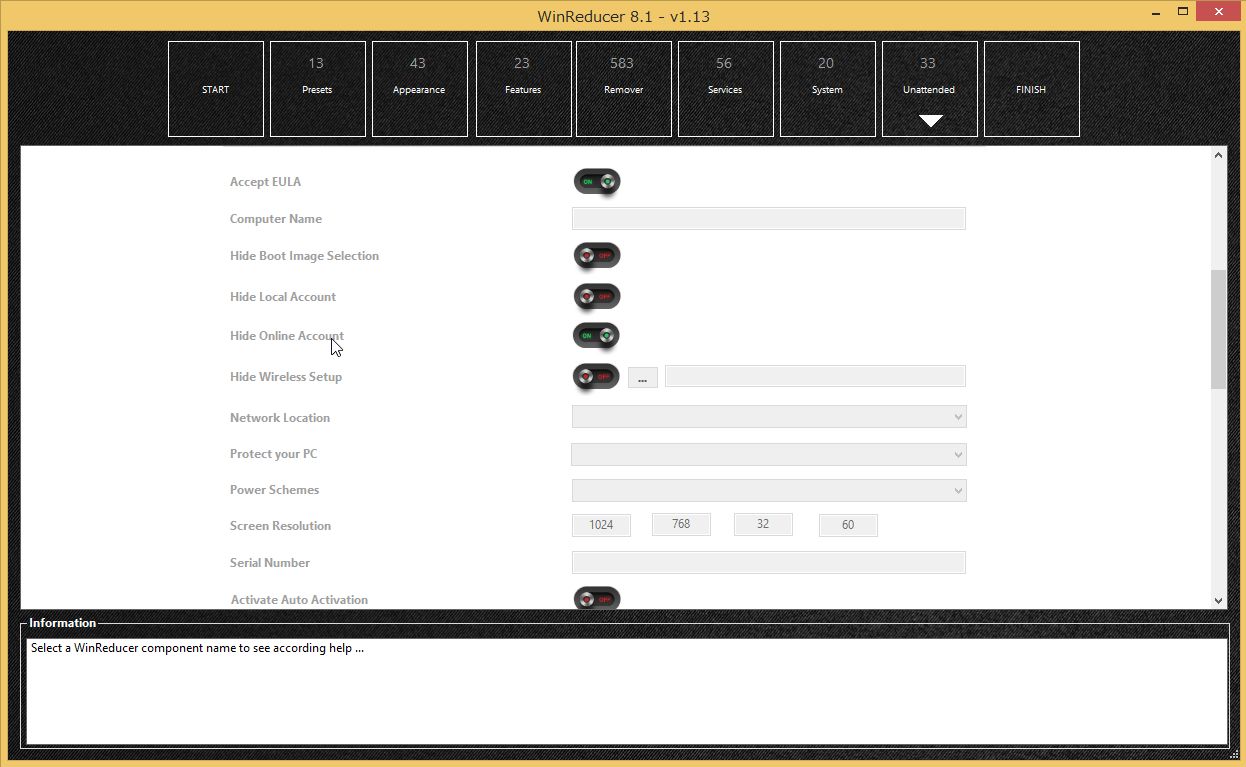The image size is (1246, 767).
Task: Open the Services tile
Action: click(x=725, y=89)
